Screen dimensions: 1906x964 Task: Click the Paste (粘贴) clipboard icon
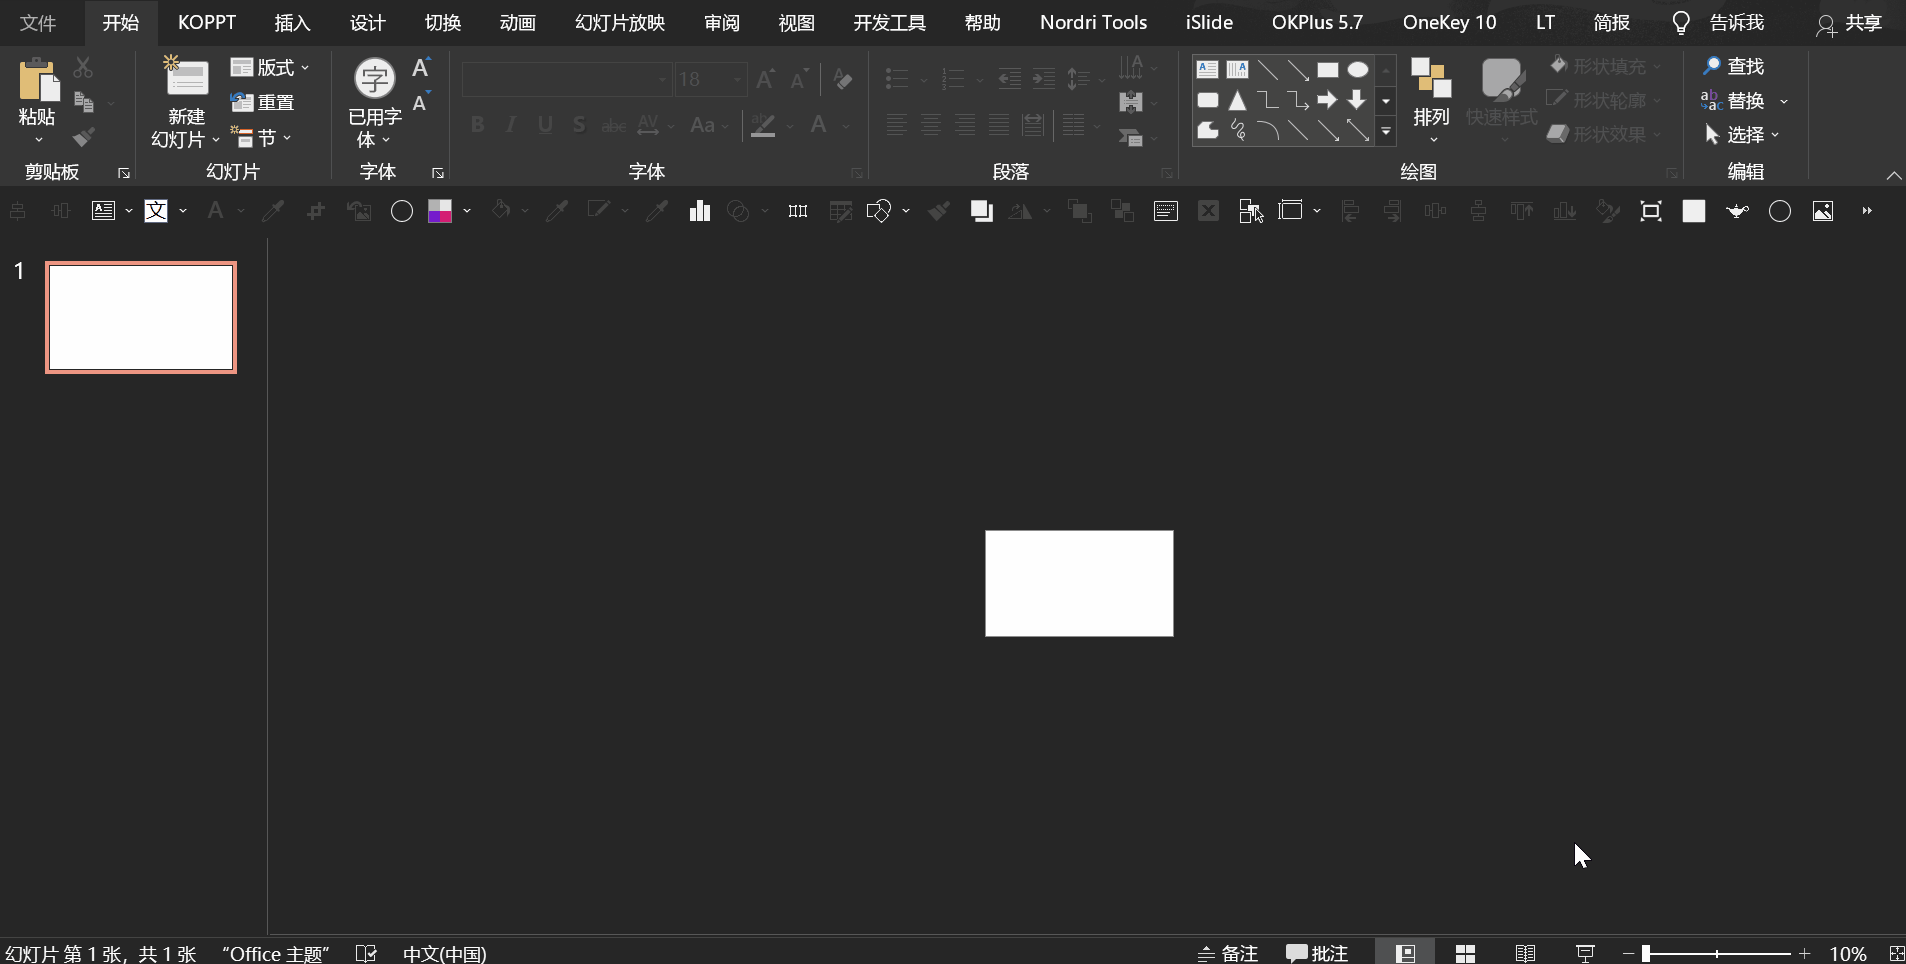point(37,82)
